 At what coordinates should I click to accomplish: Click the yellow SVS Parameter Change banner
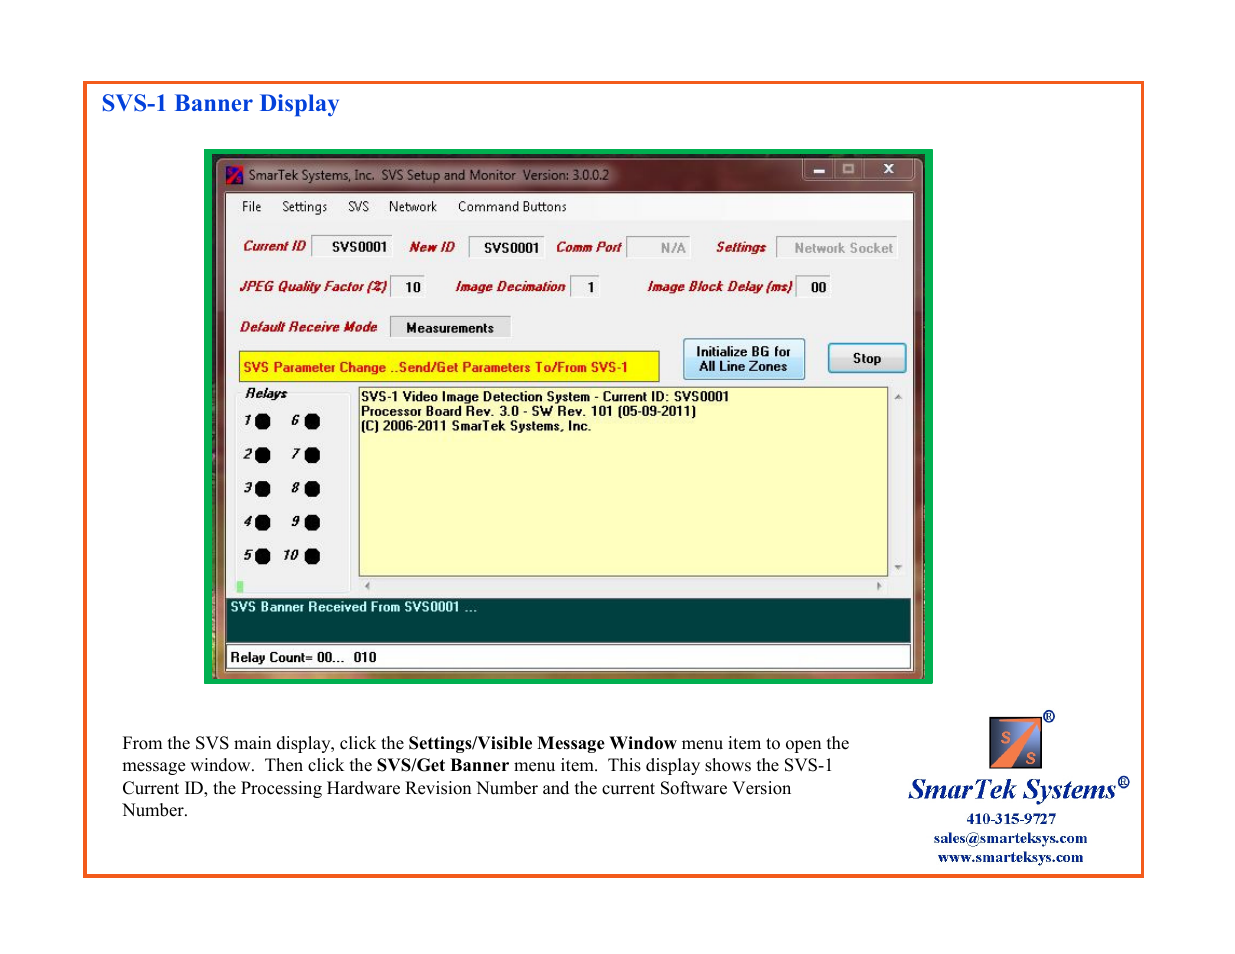pyautogui.click(x=449, y=367)
